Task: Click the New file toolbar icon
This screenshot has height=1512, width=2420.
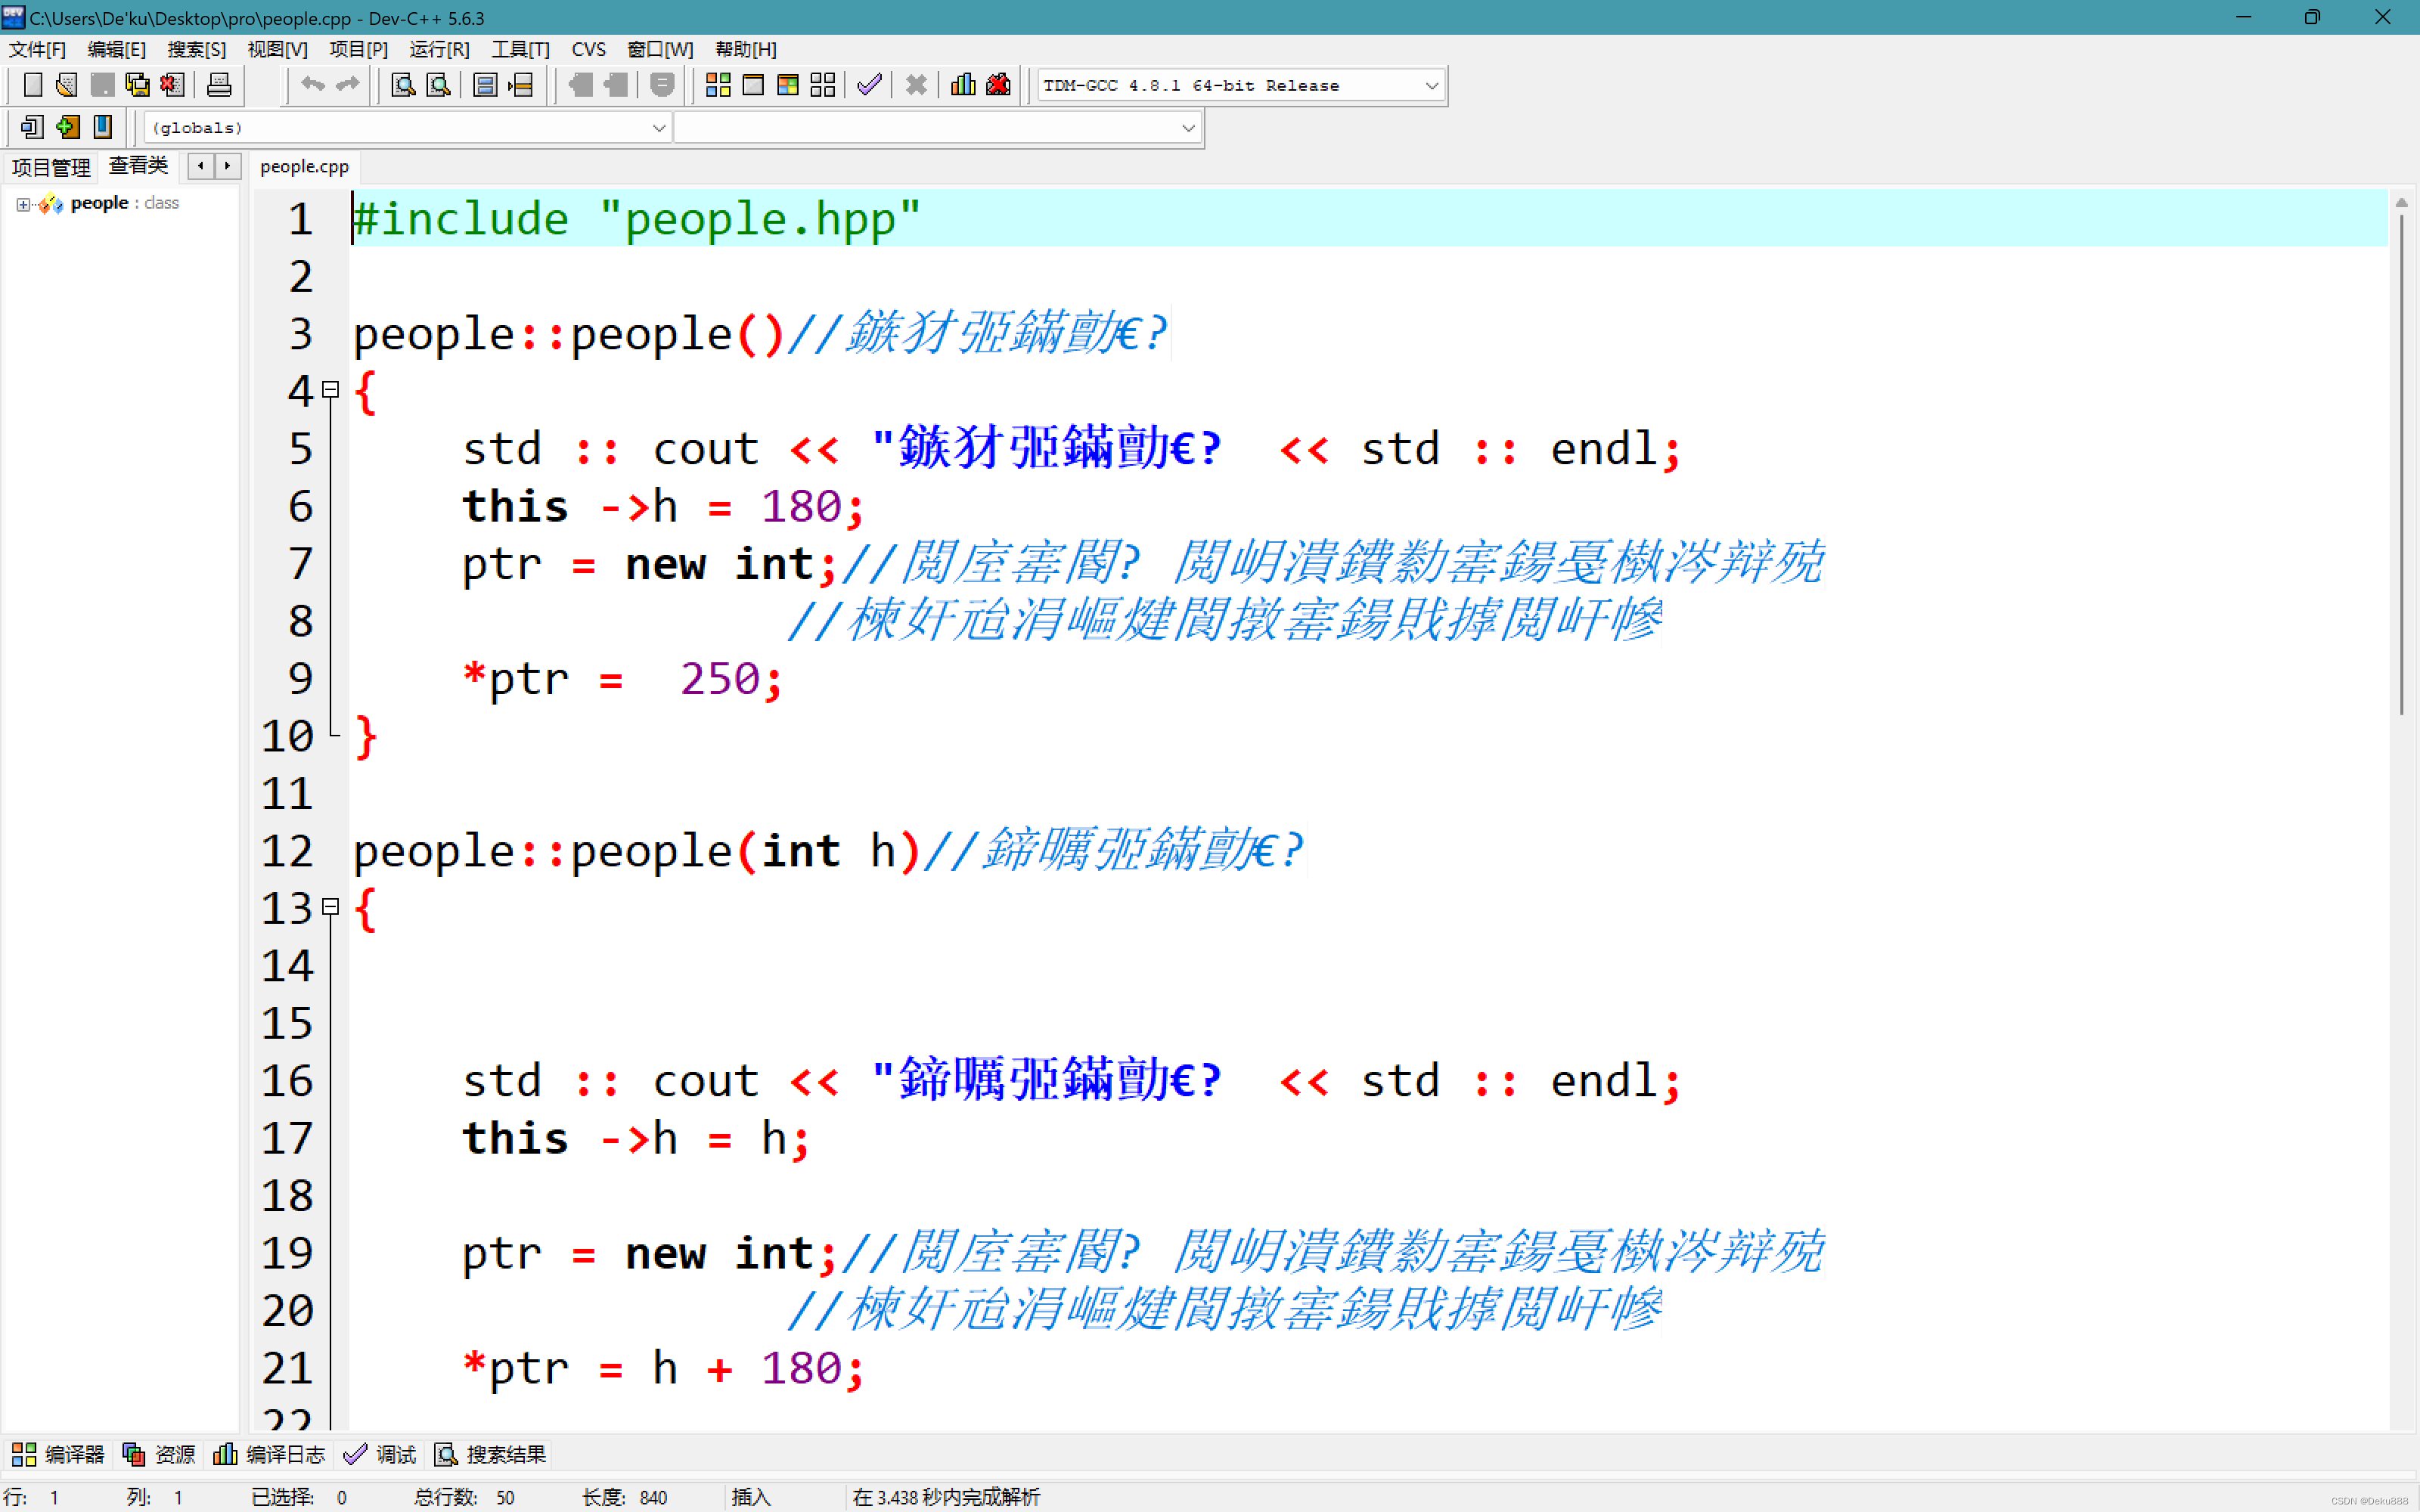Action: click(32, 85)
